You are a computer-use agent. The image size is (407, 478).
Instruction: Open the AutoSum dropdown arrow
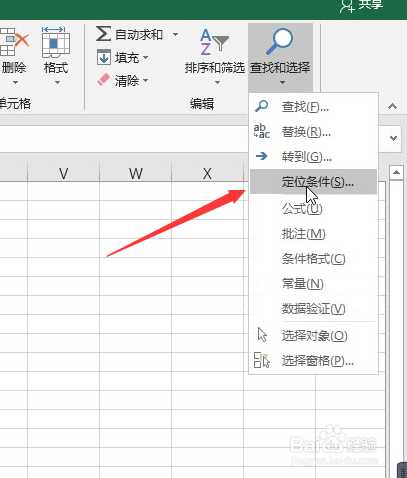point(175,34)
